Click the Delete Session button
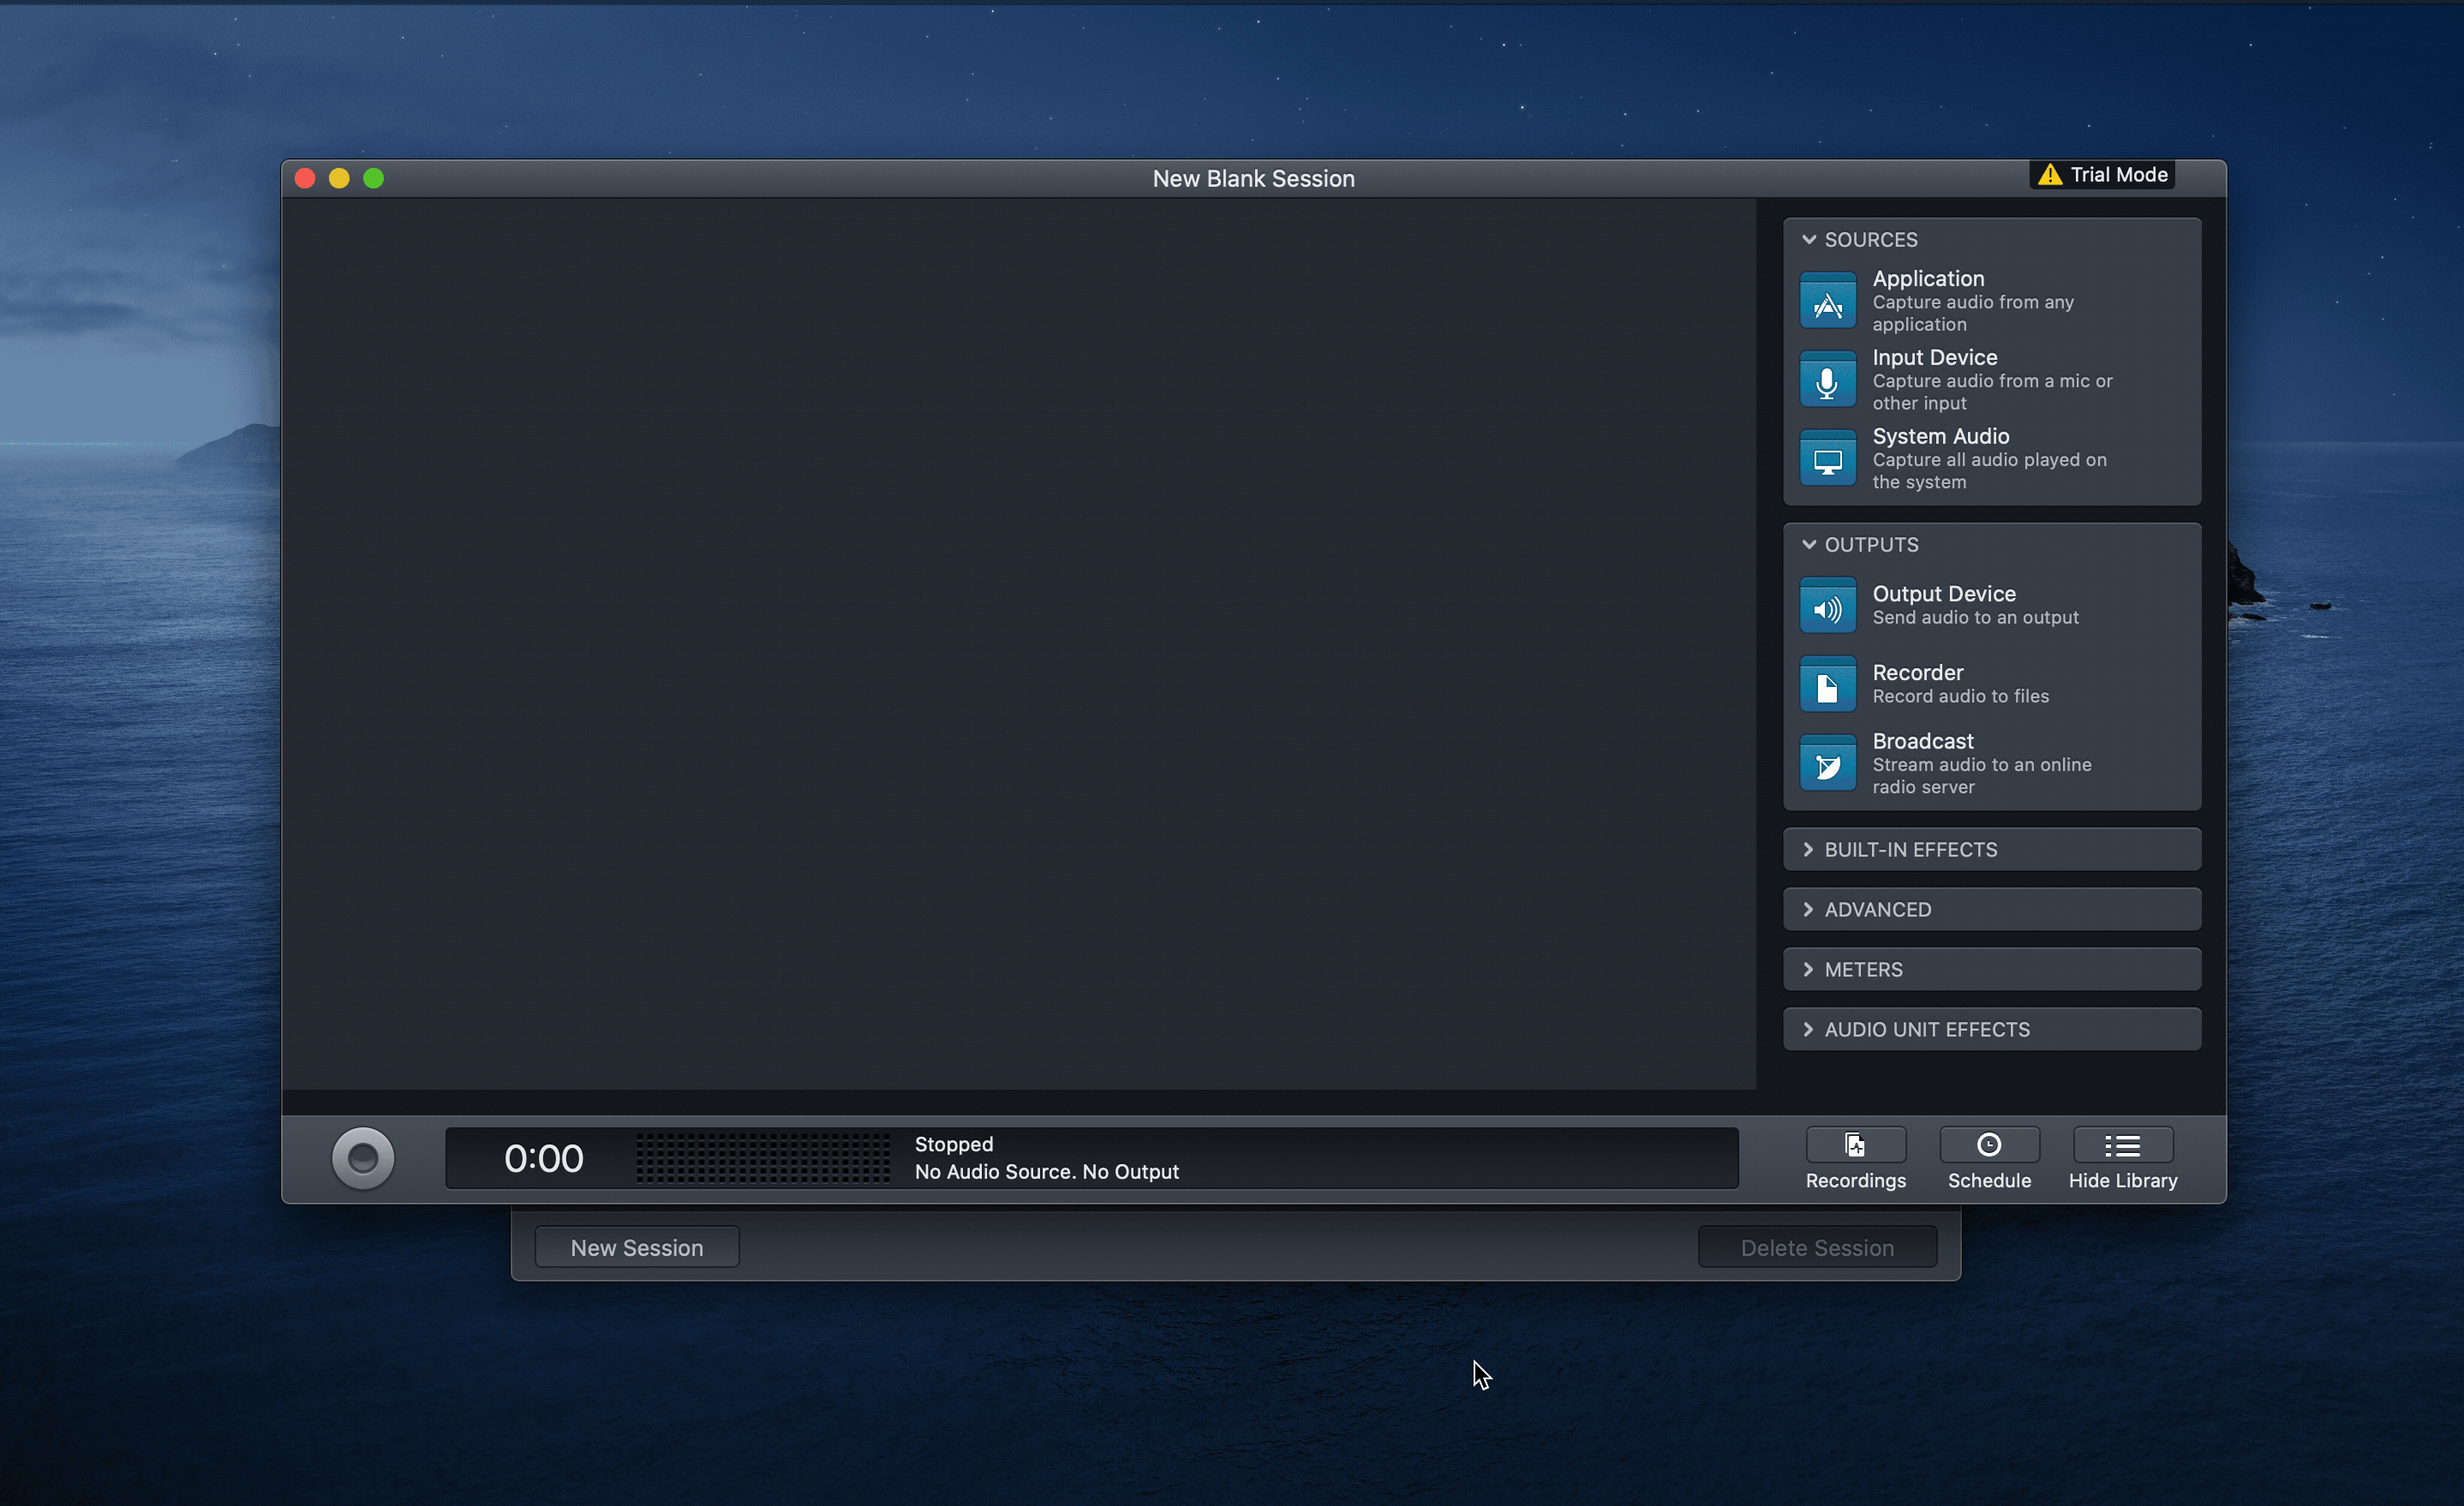Viewport: 2464px width, 1506px height. pyautogui.click(x=1817, y=1248)
